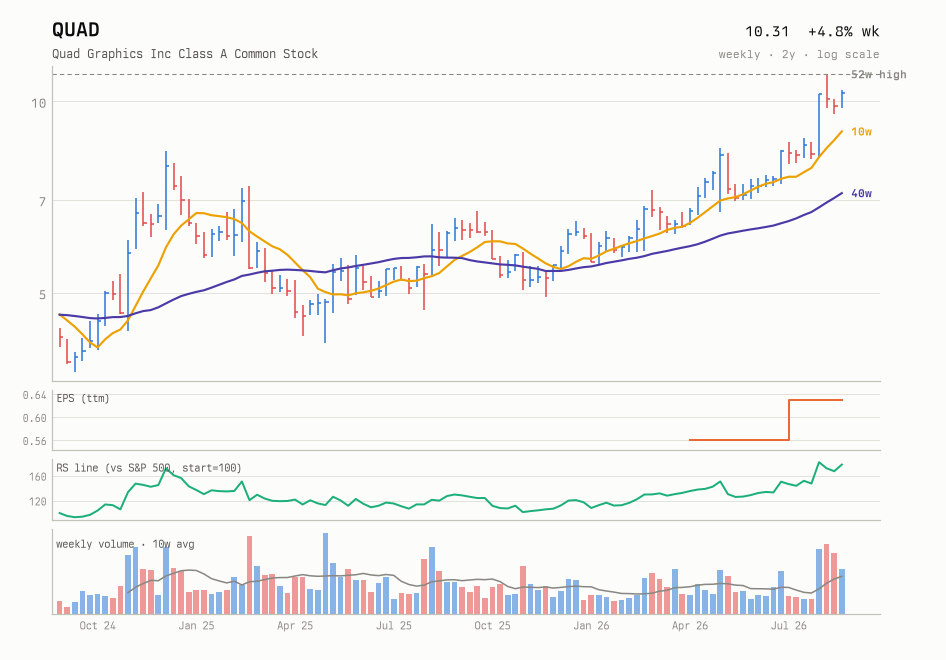
Task: Click price axis label 10
Action: 39,103
